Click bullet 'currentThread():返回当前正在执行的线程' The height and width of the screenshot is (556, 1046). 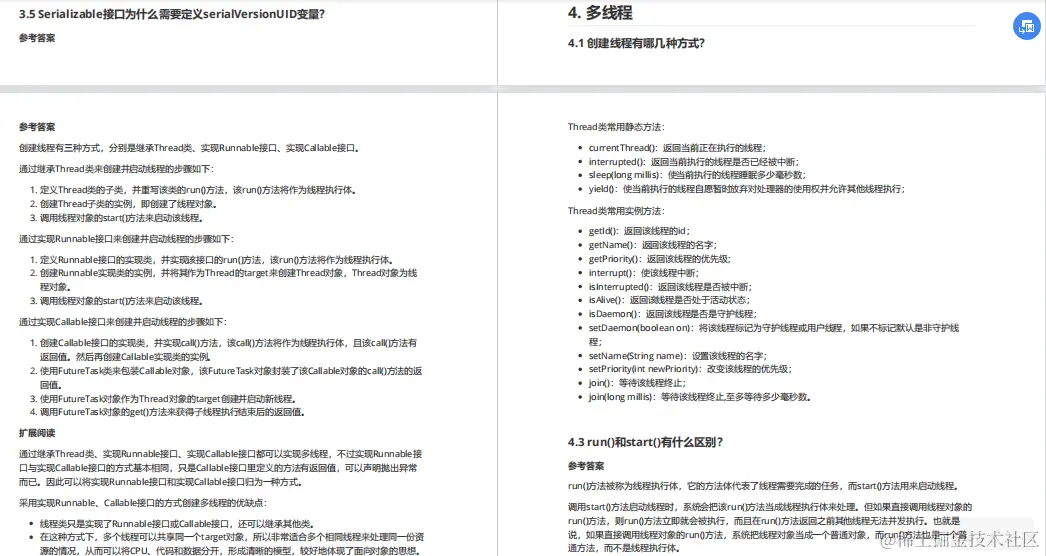click(x=677, y=148)
